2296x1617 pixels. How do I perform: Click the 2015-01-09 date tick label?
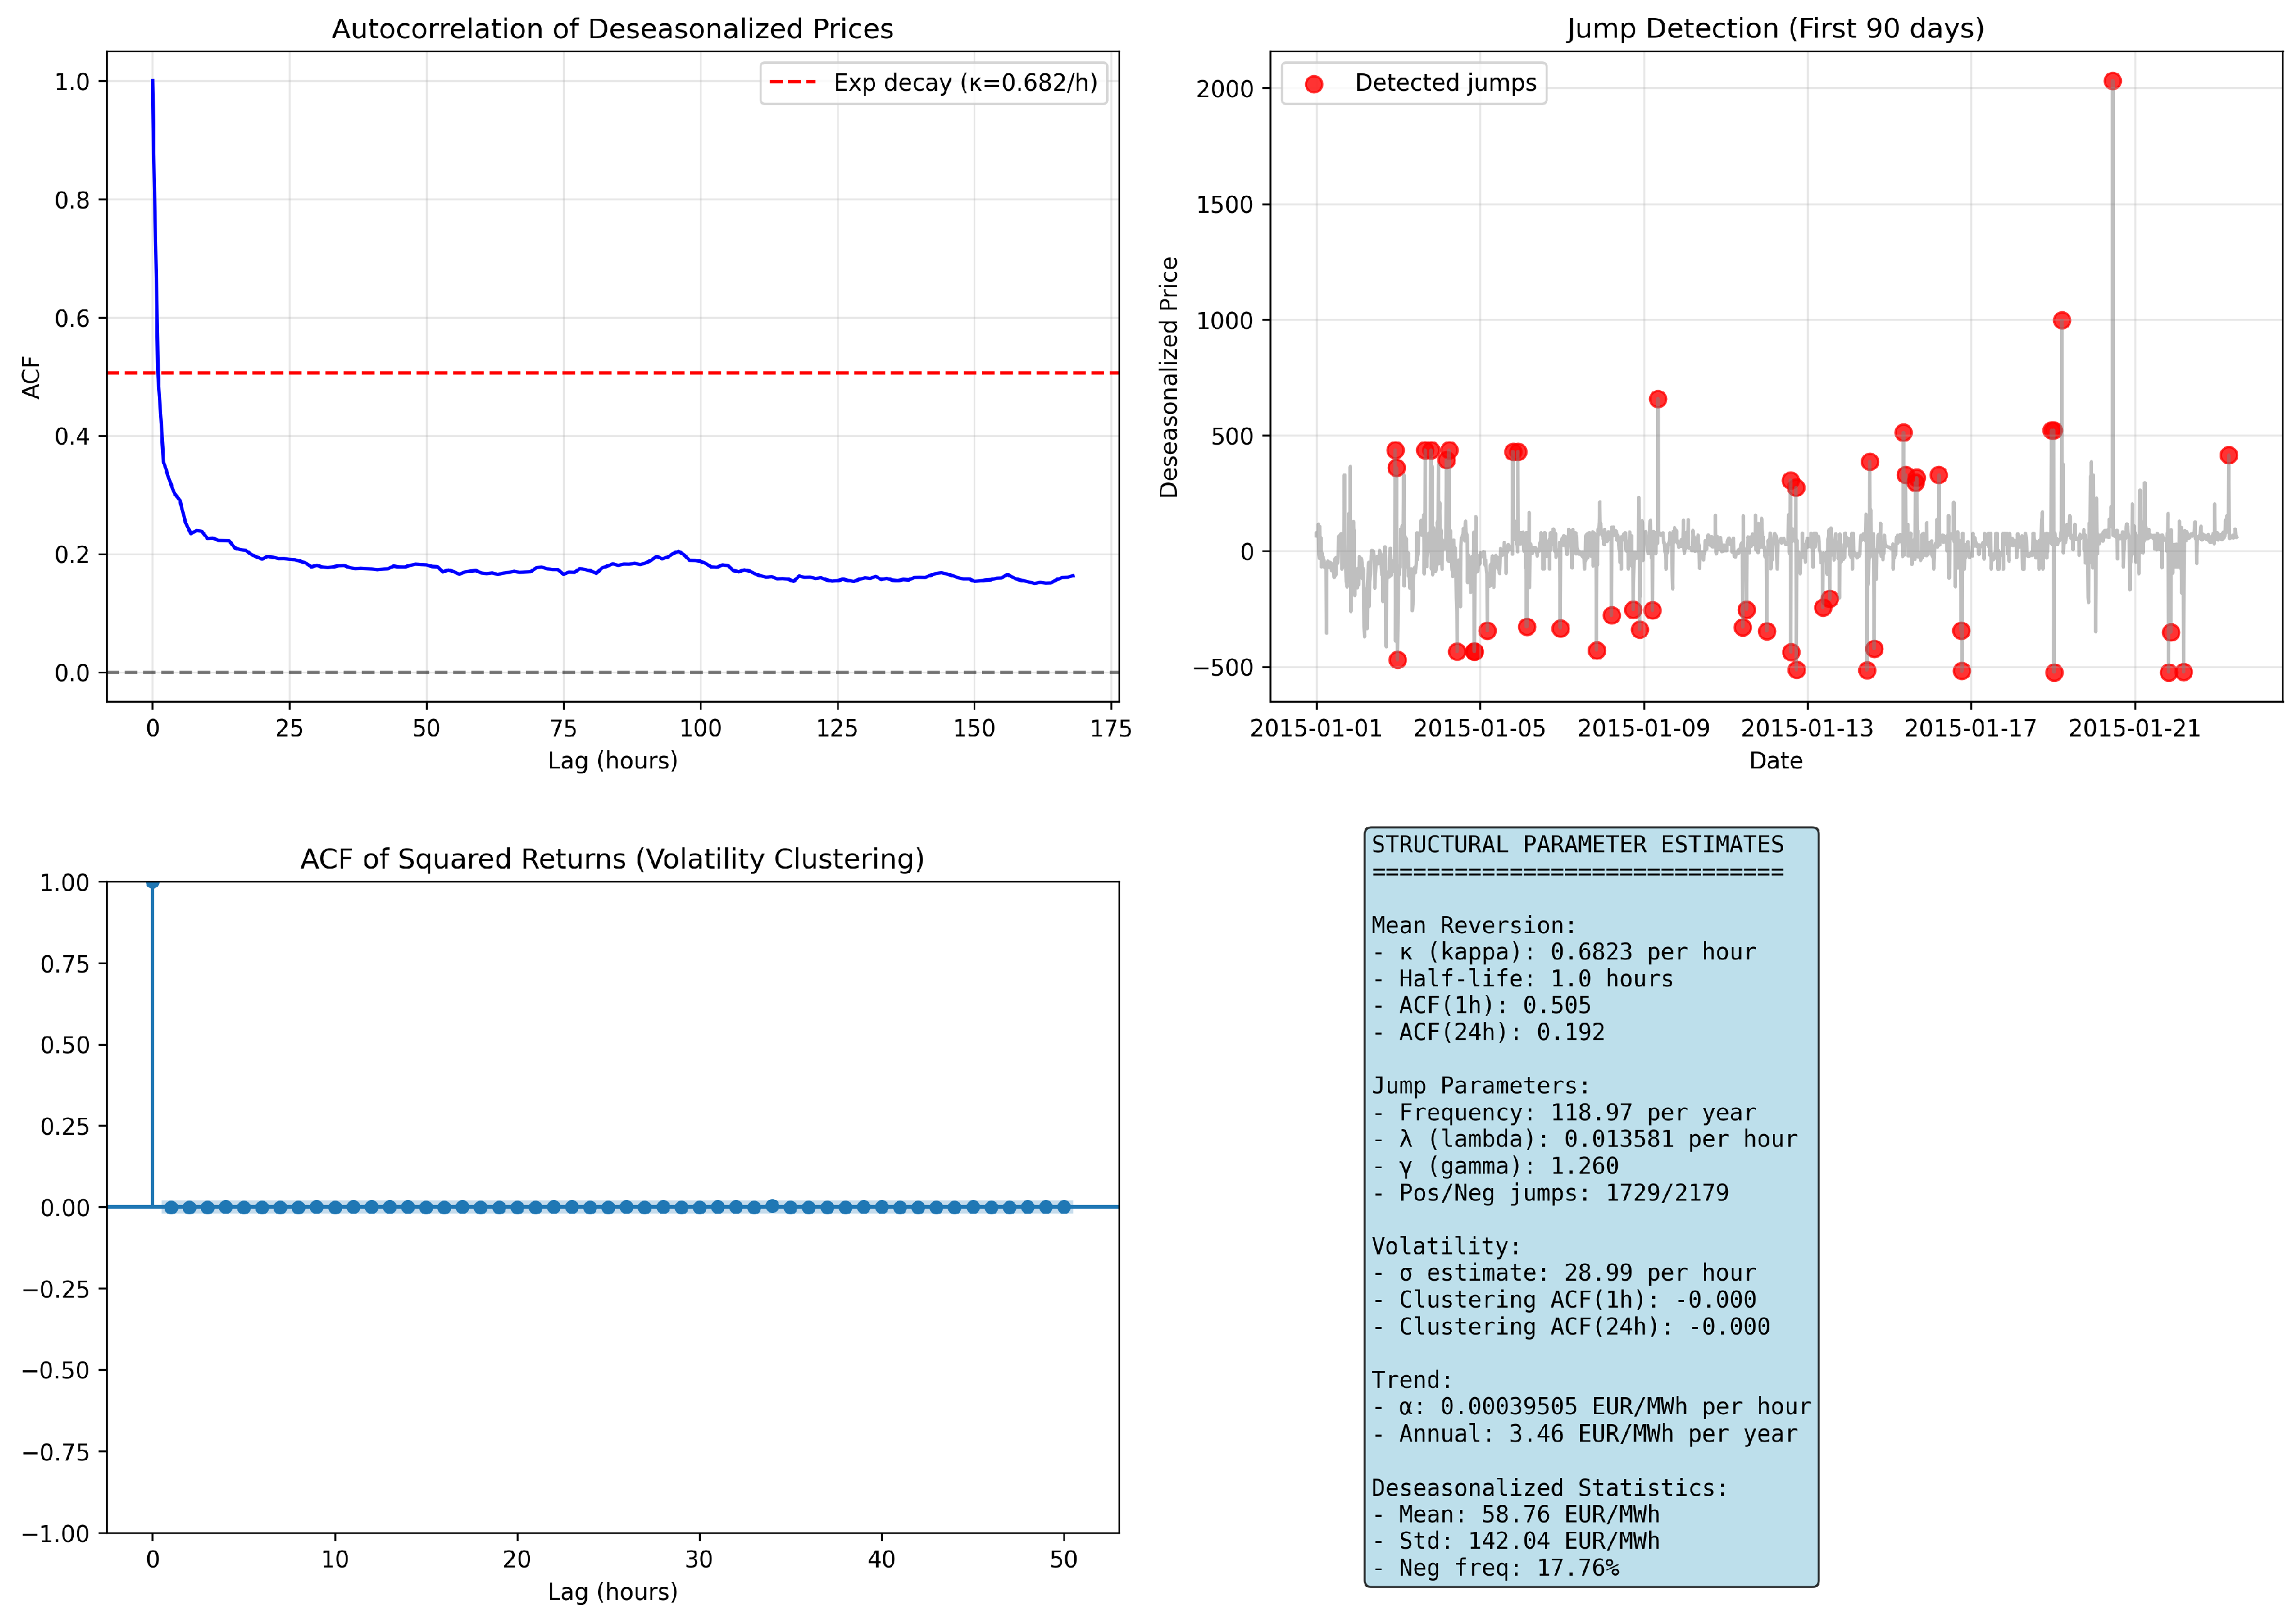(x=1643, y=728)
